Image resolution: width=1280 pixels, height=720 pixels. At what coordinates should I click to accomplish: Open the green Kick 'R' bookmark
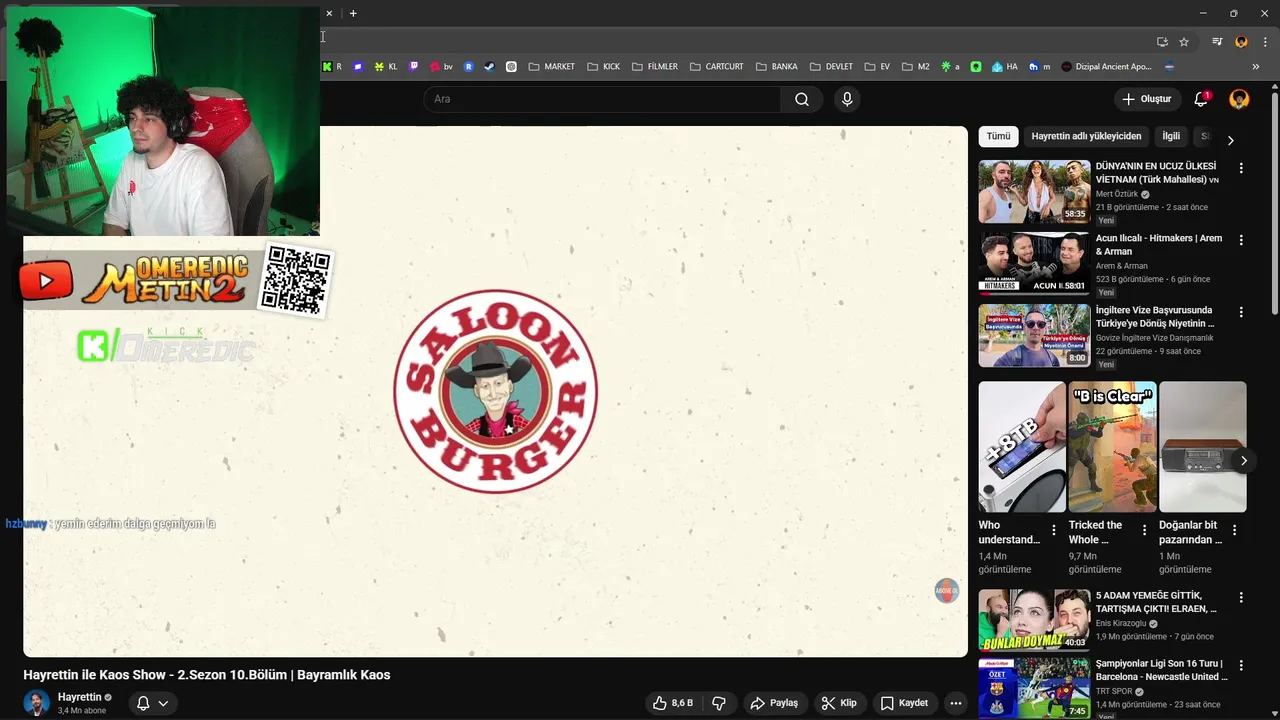click(332, 67)
